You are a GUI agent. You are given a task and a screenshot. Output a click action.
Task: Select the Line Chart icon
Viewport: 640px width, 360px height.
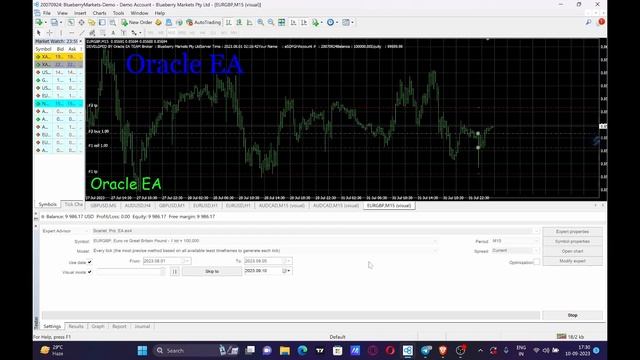(x=249, y=22)
